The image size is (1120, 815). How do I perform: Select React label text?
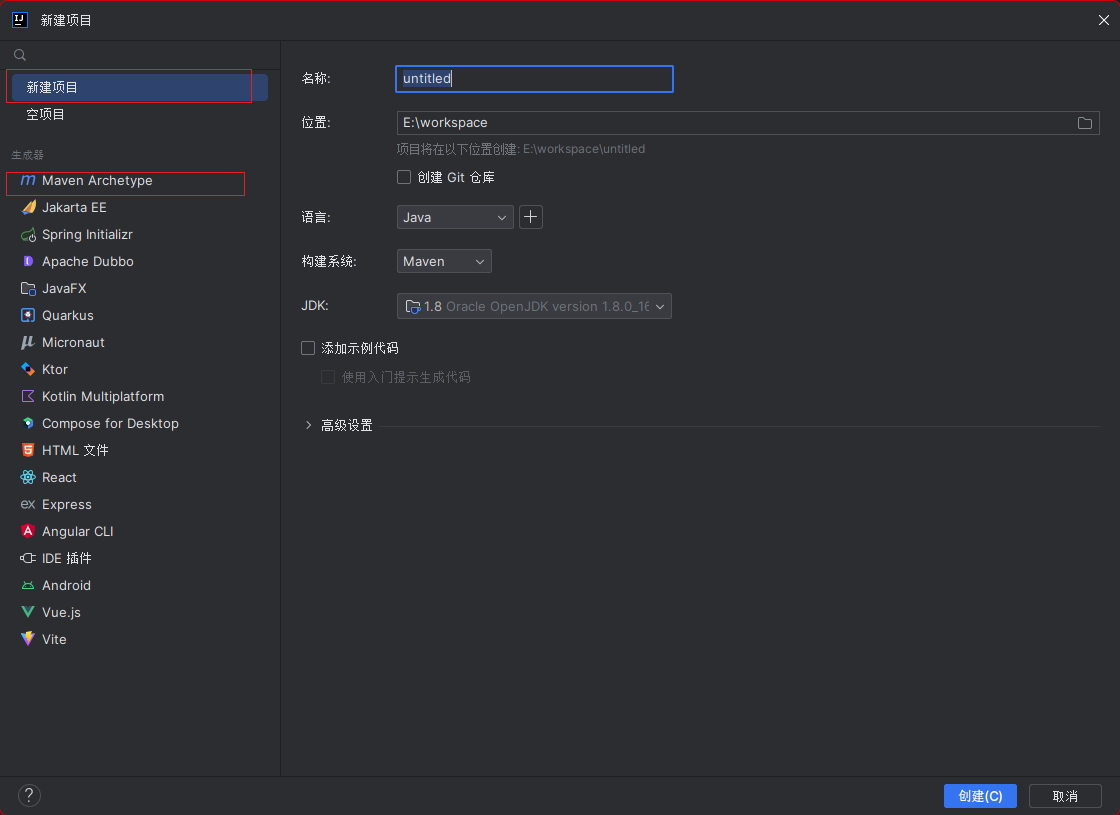click(x=59, y=477)
